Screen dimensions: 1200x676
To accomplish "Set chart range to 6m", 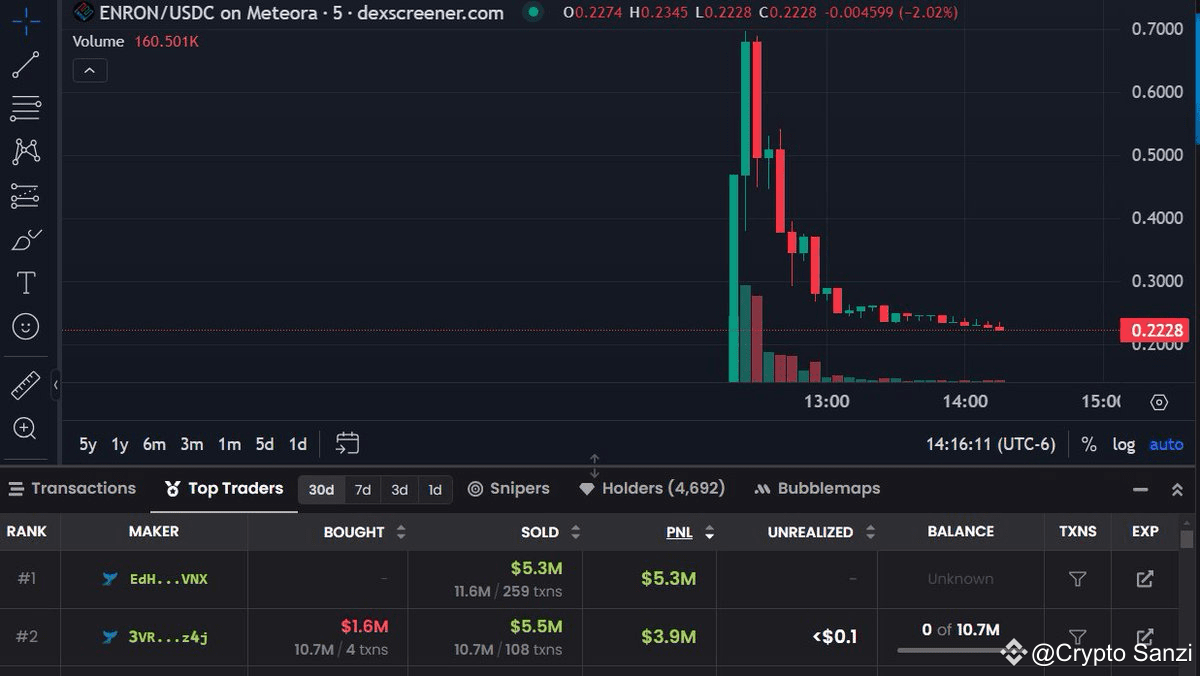I will (x=154, y=444).
